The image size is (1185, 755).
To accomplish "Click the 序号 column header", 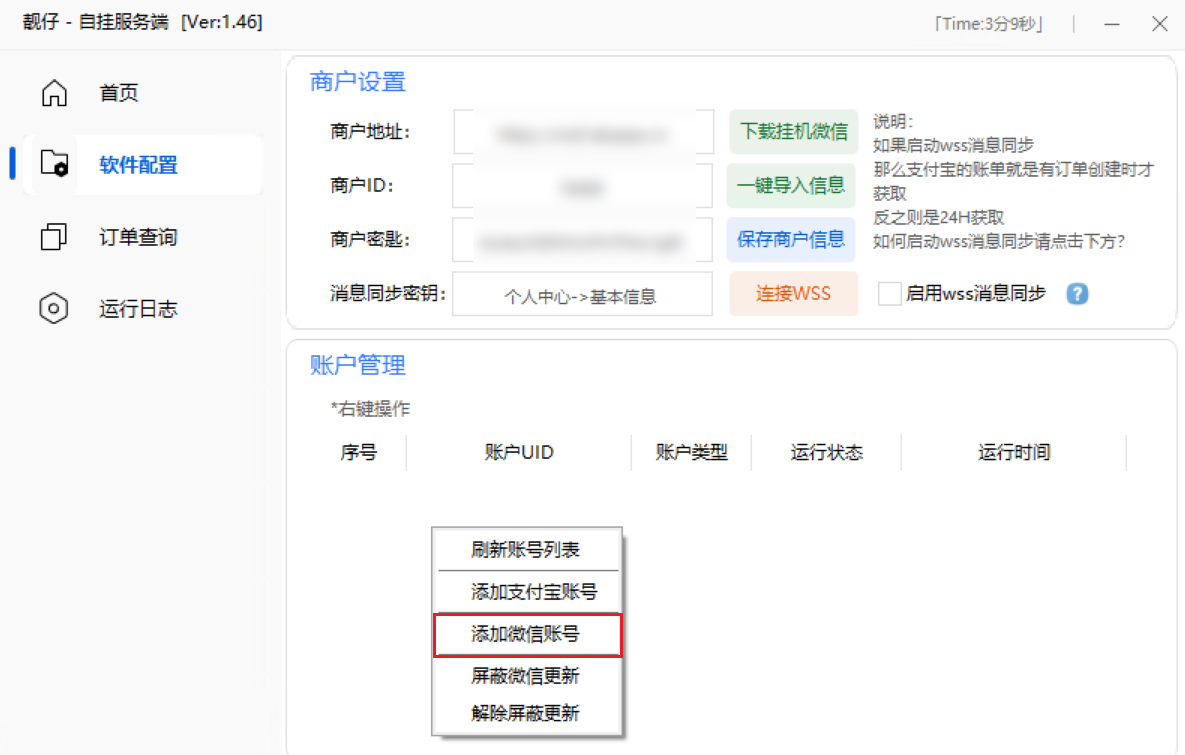I will point(358,453).
